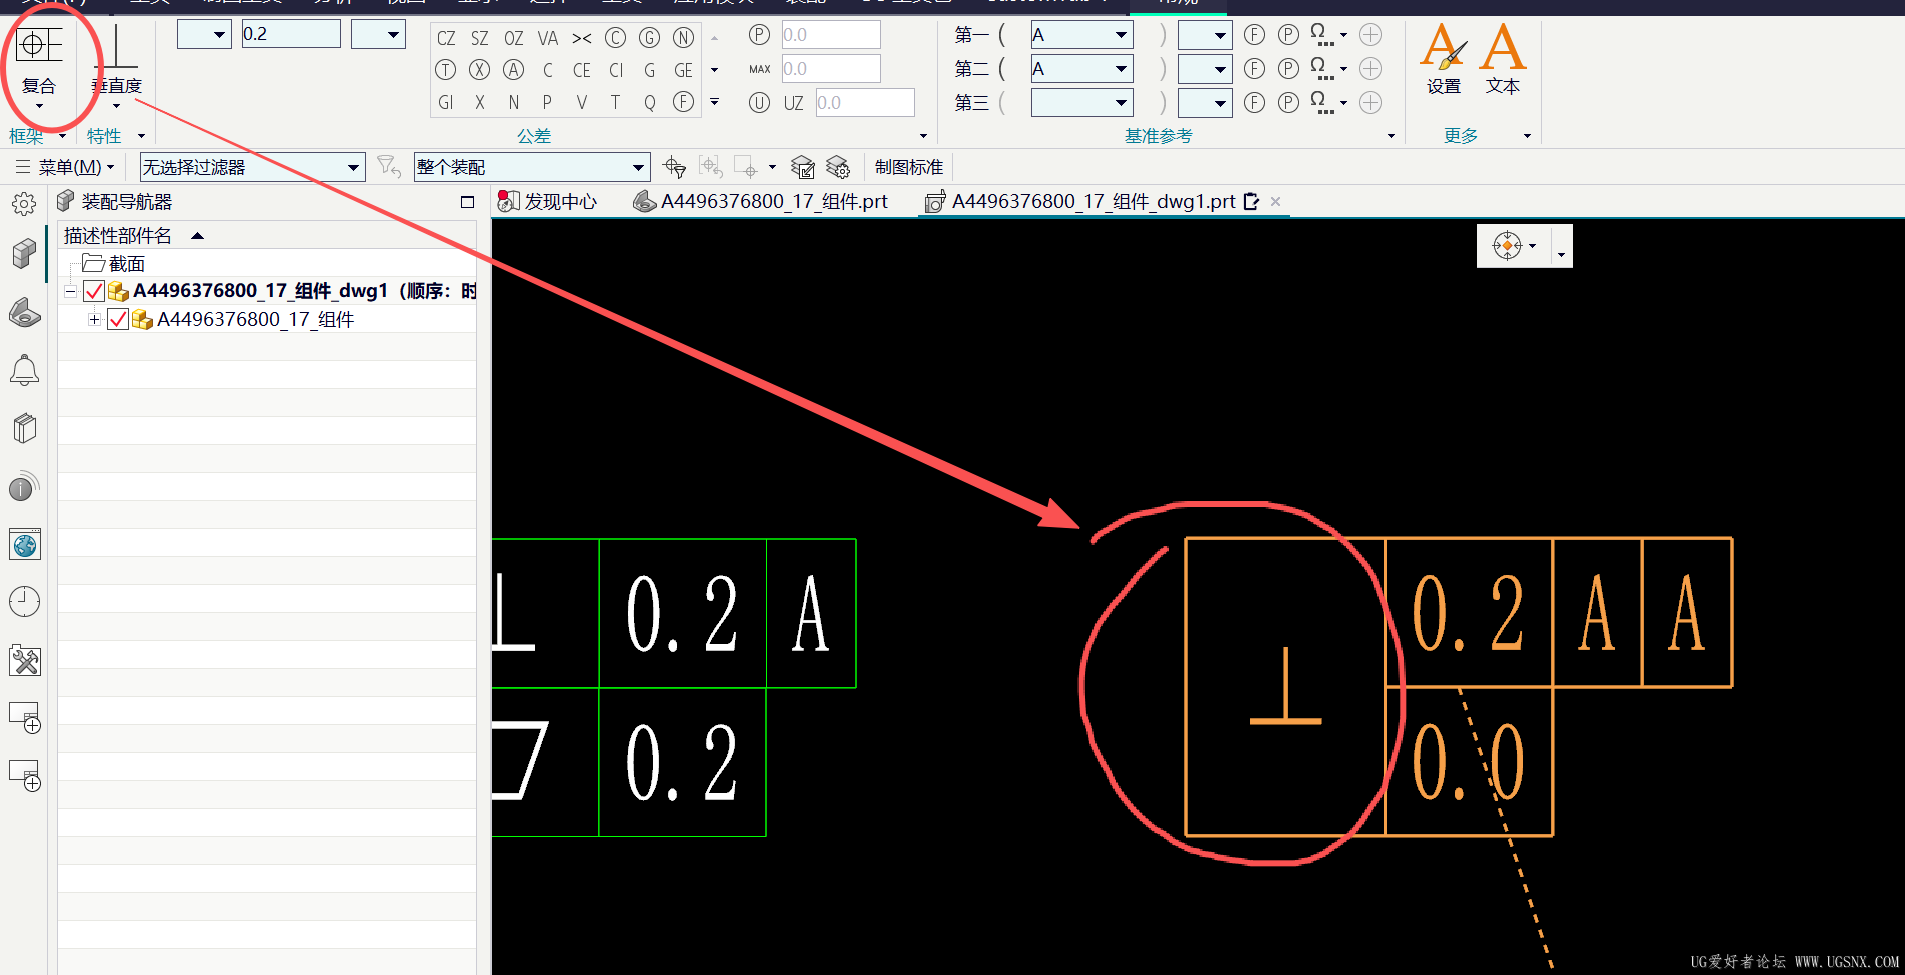Image resolution: width=1905 pixels, height=975 pixels.
Task: Click the layer settings gear icon in selection bar
Action: click(x=838, y=167)
